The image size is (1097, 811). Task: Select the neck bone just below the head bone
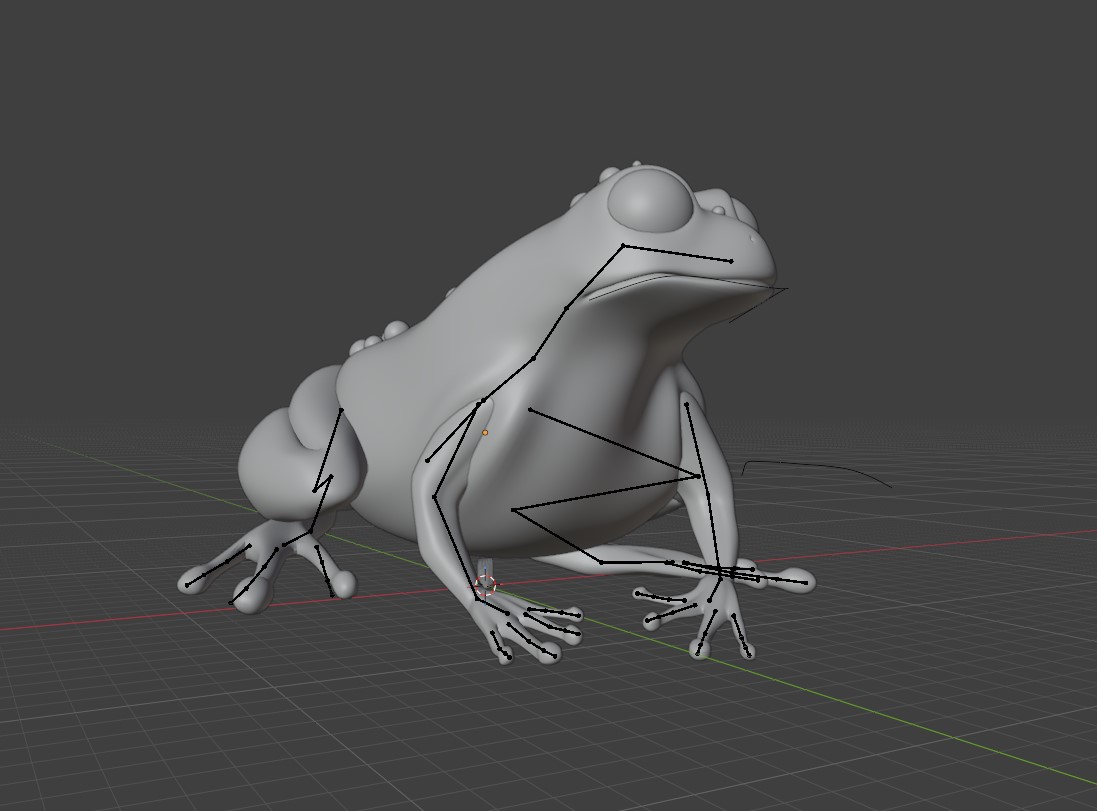[x=594, y=277]
